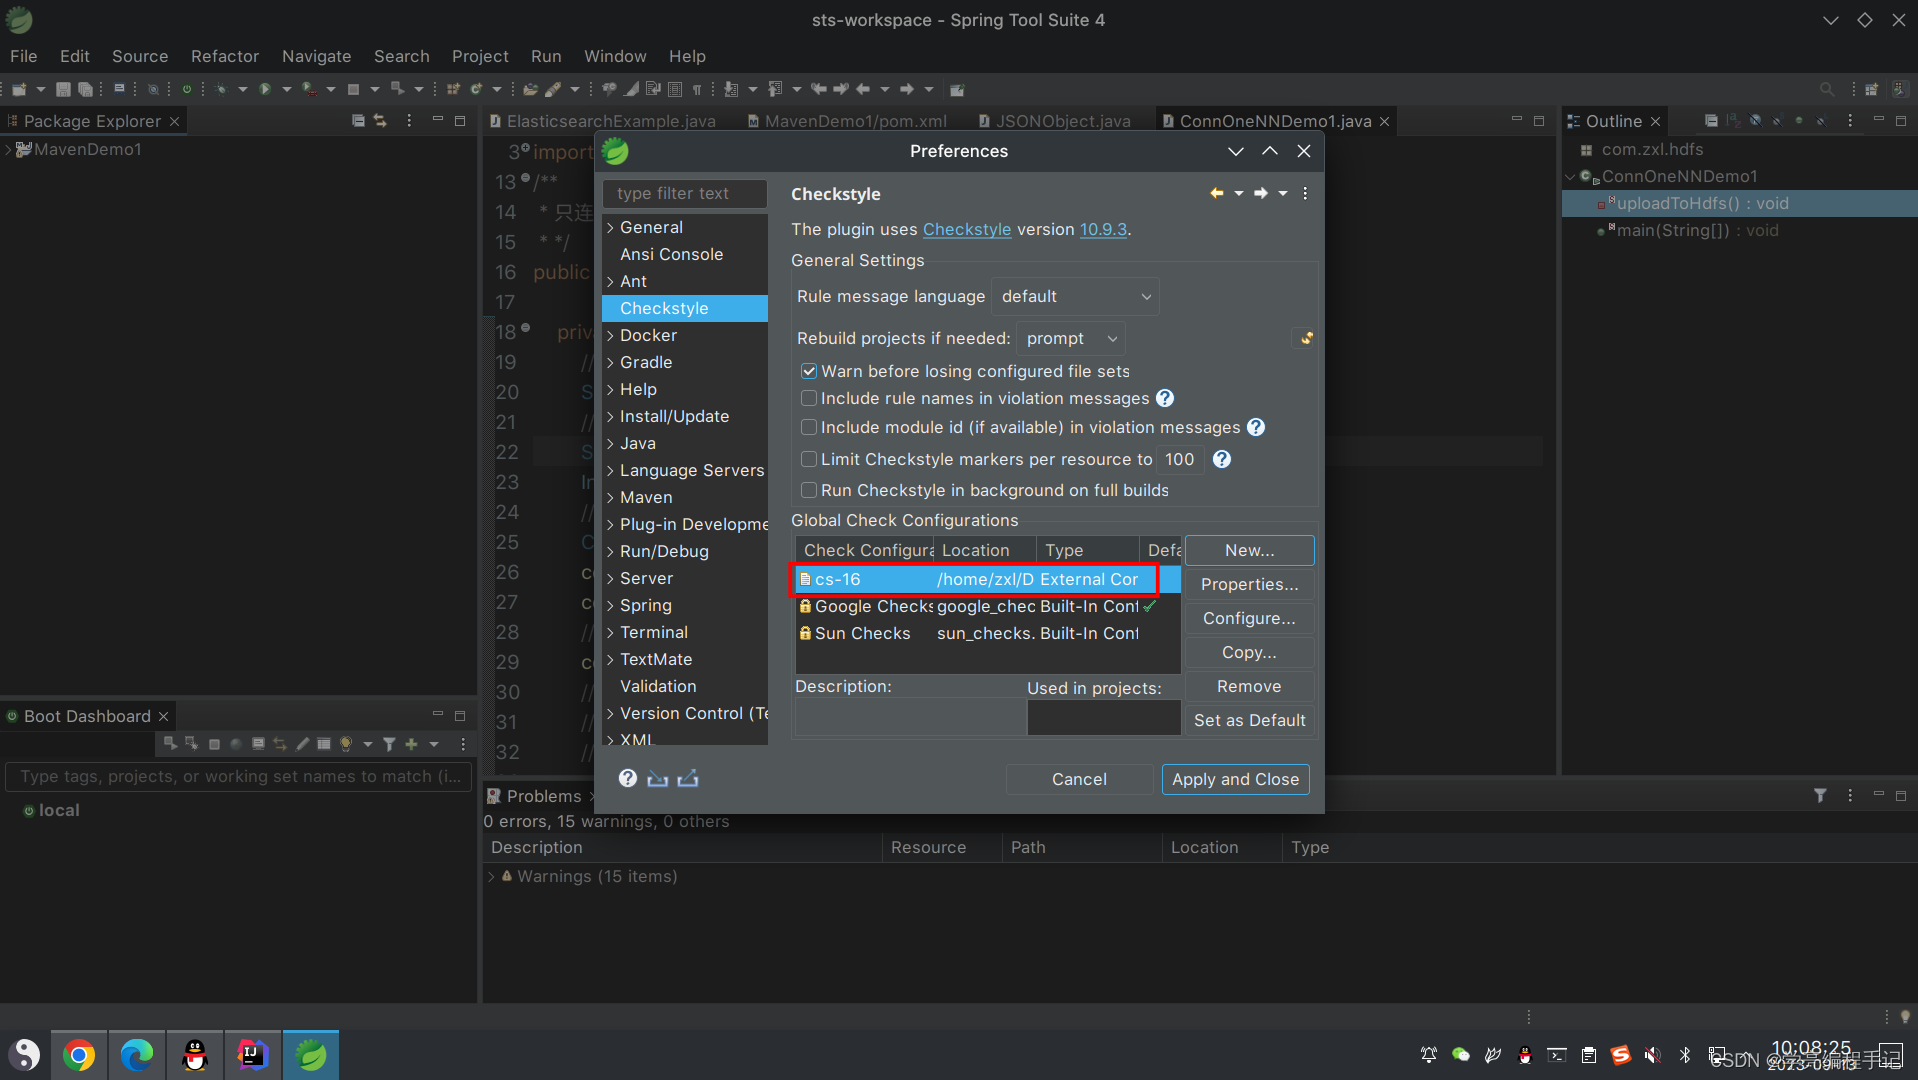The image size is (1918, 1080).
Task: Click the Properties... button
Action: coord(1249,584)
